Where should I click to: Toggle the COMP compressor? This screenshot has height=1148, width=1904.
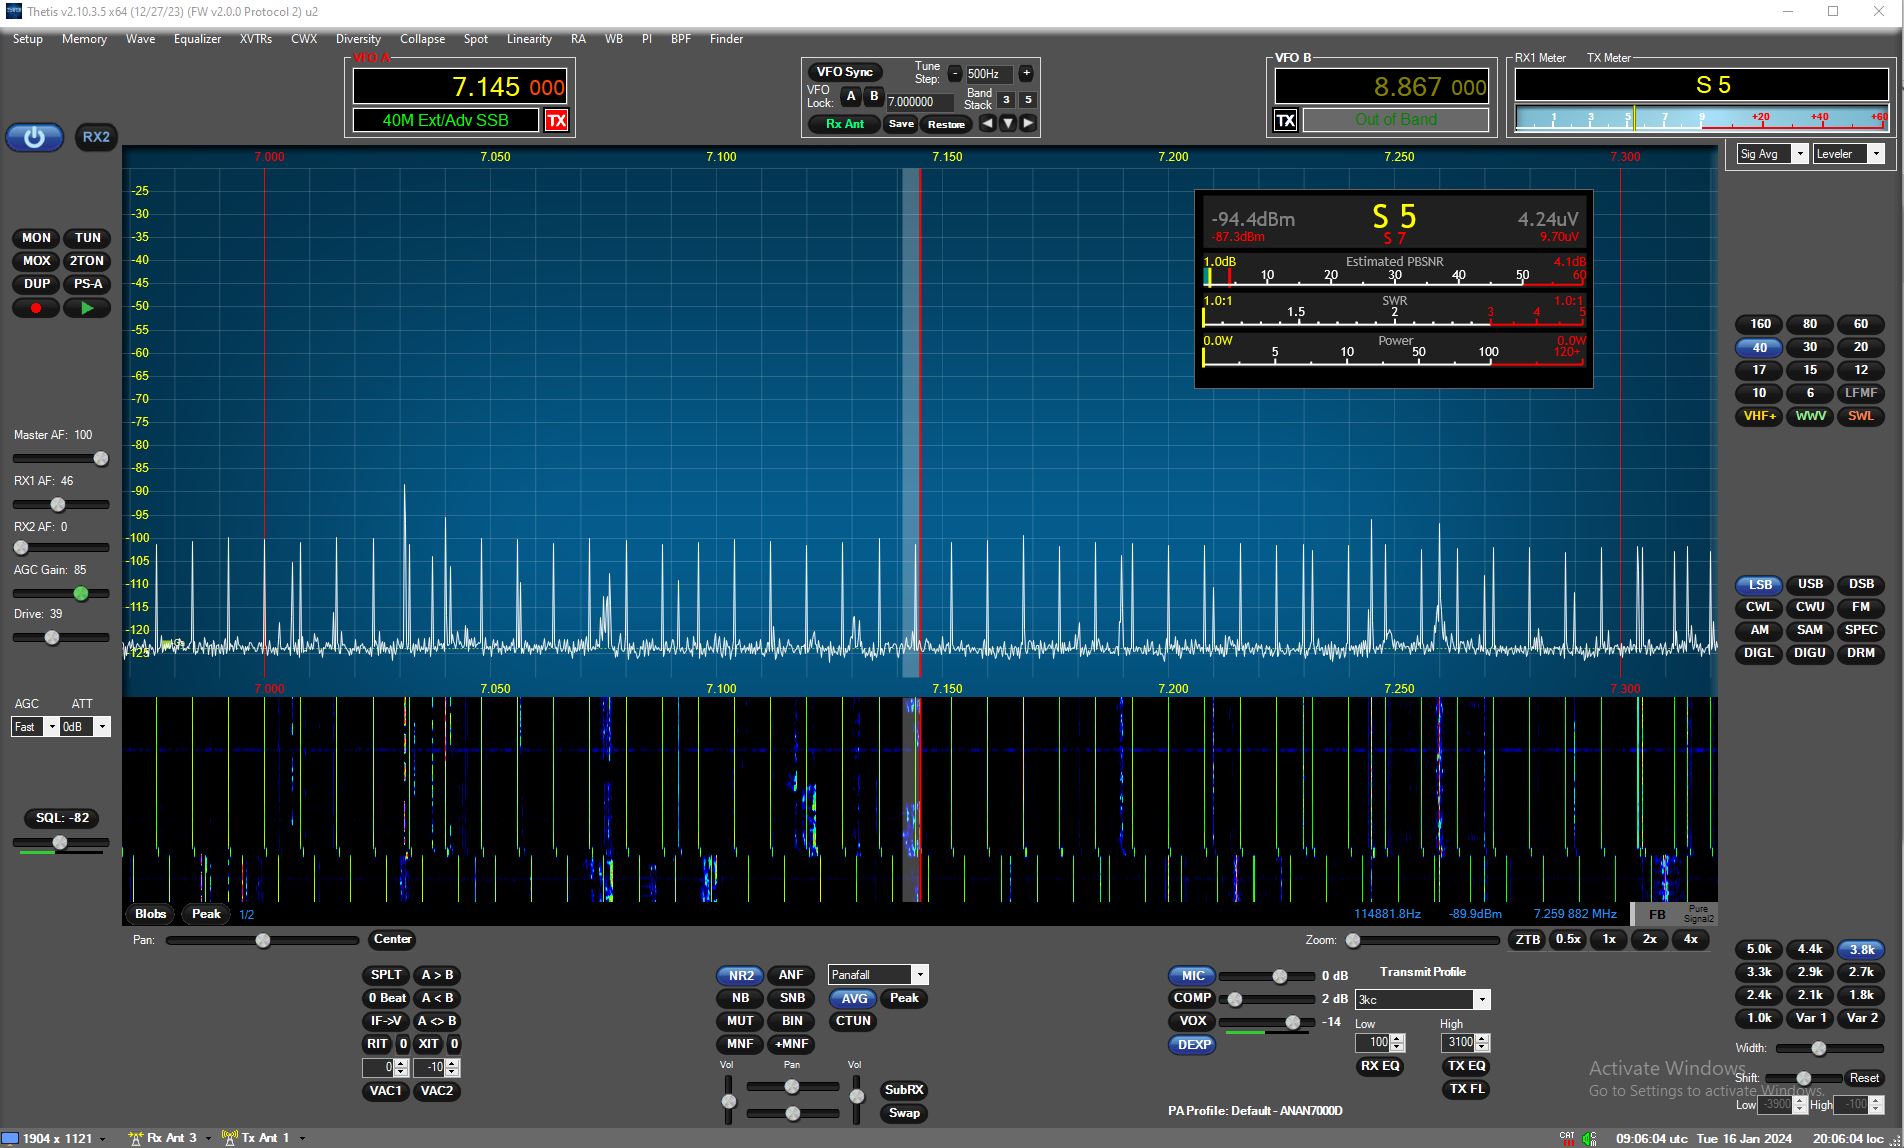coord(1192,998)
